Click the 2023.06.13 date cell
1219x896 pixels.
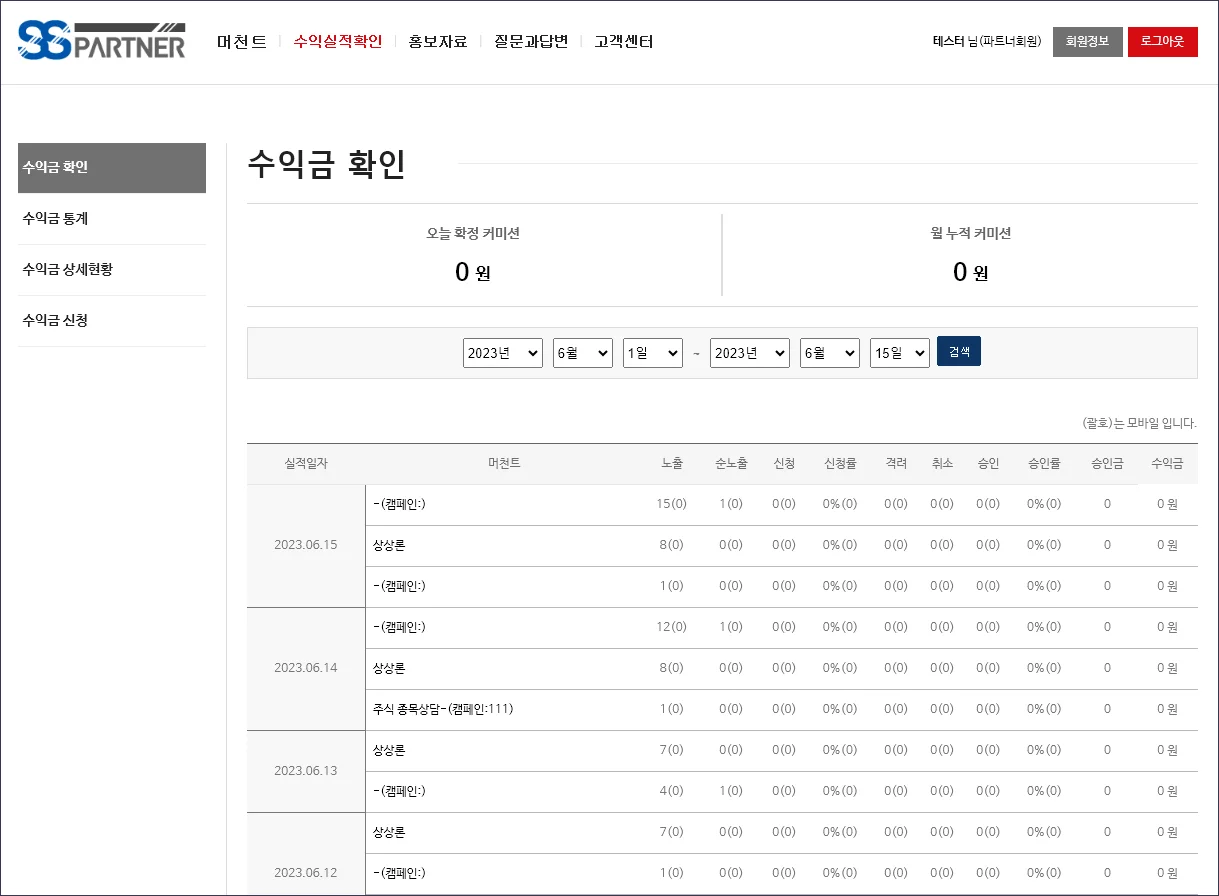coord(306,771)
